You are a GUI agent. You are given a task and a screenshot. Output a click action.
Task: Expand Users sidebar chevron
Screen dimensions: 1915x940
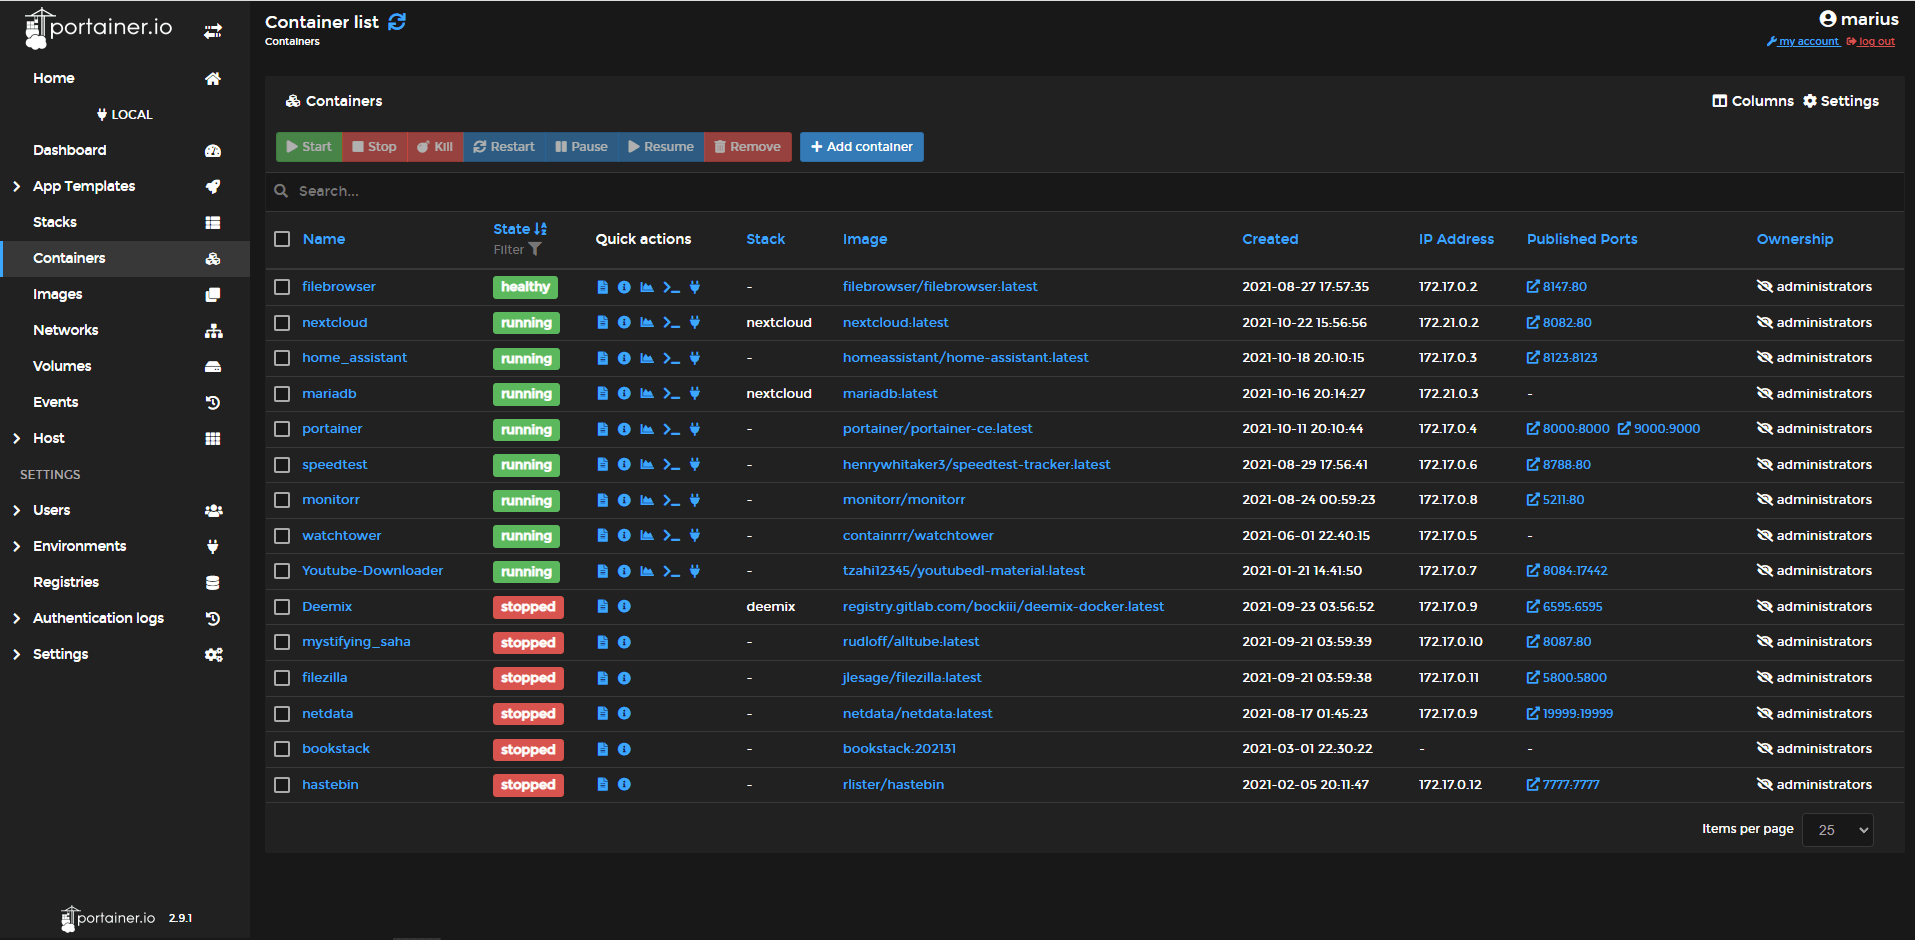[x=16, y=511]
